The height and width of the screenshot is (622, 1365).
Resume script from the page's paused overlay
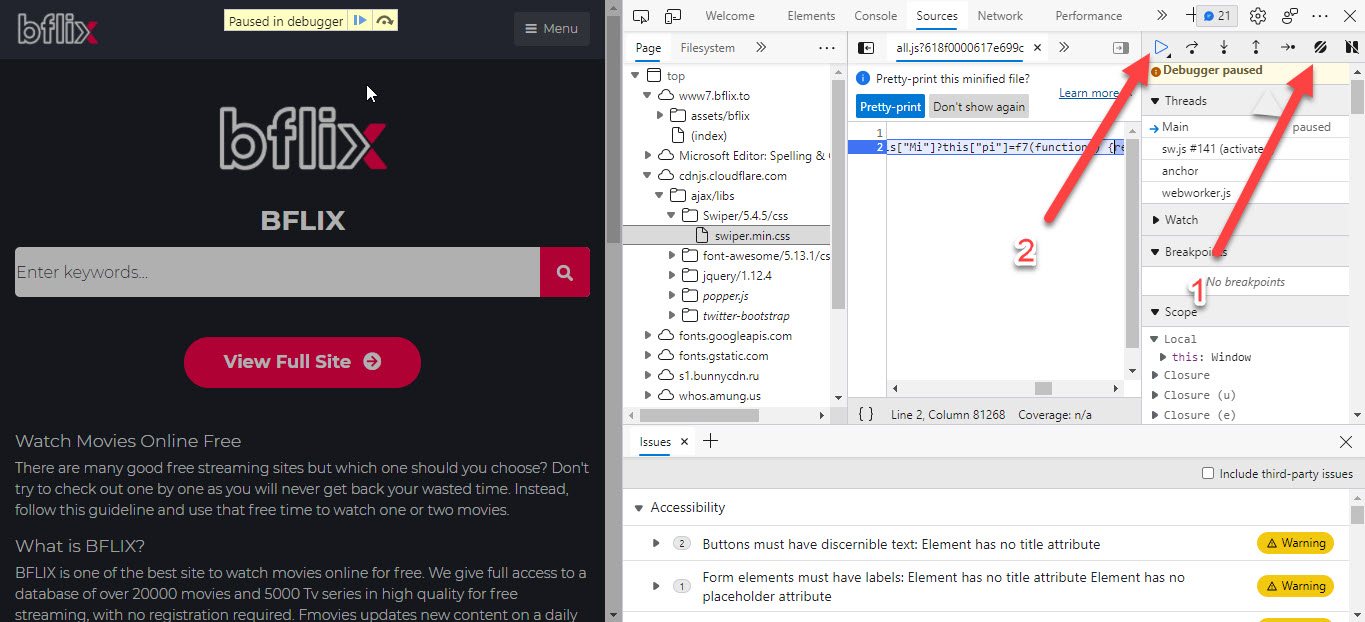(x=360, y=20)
